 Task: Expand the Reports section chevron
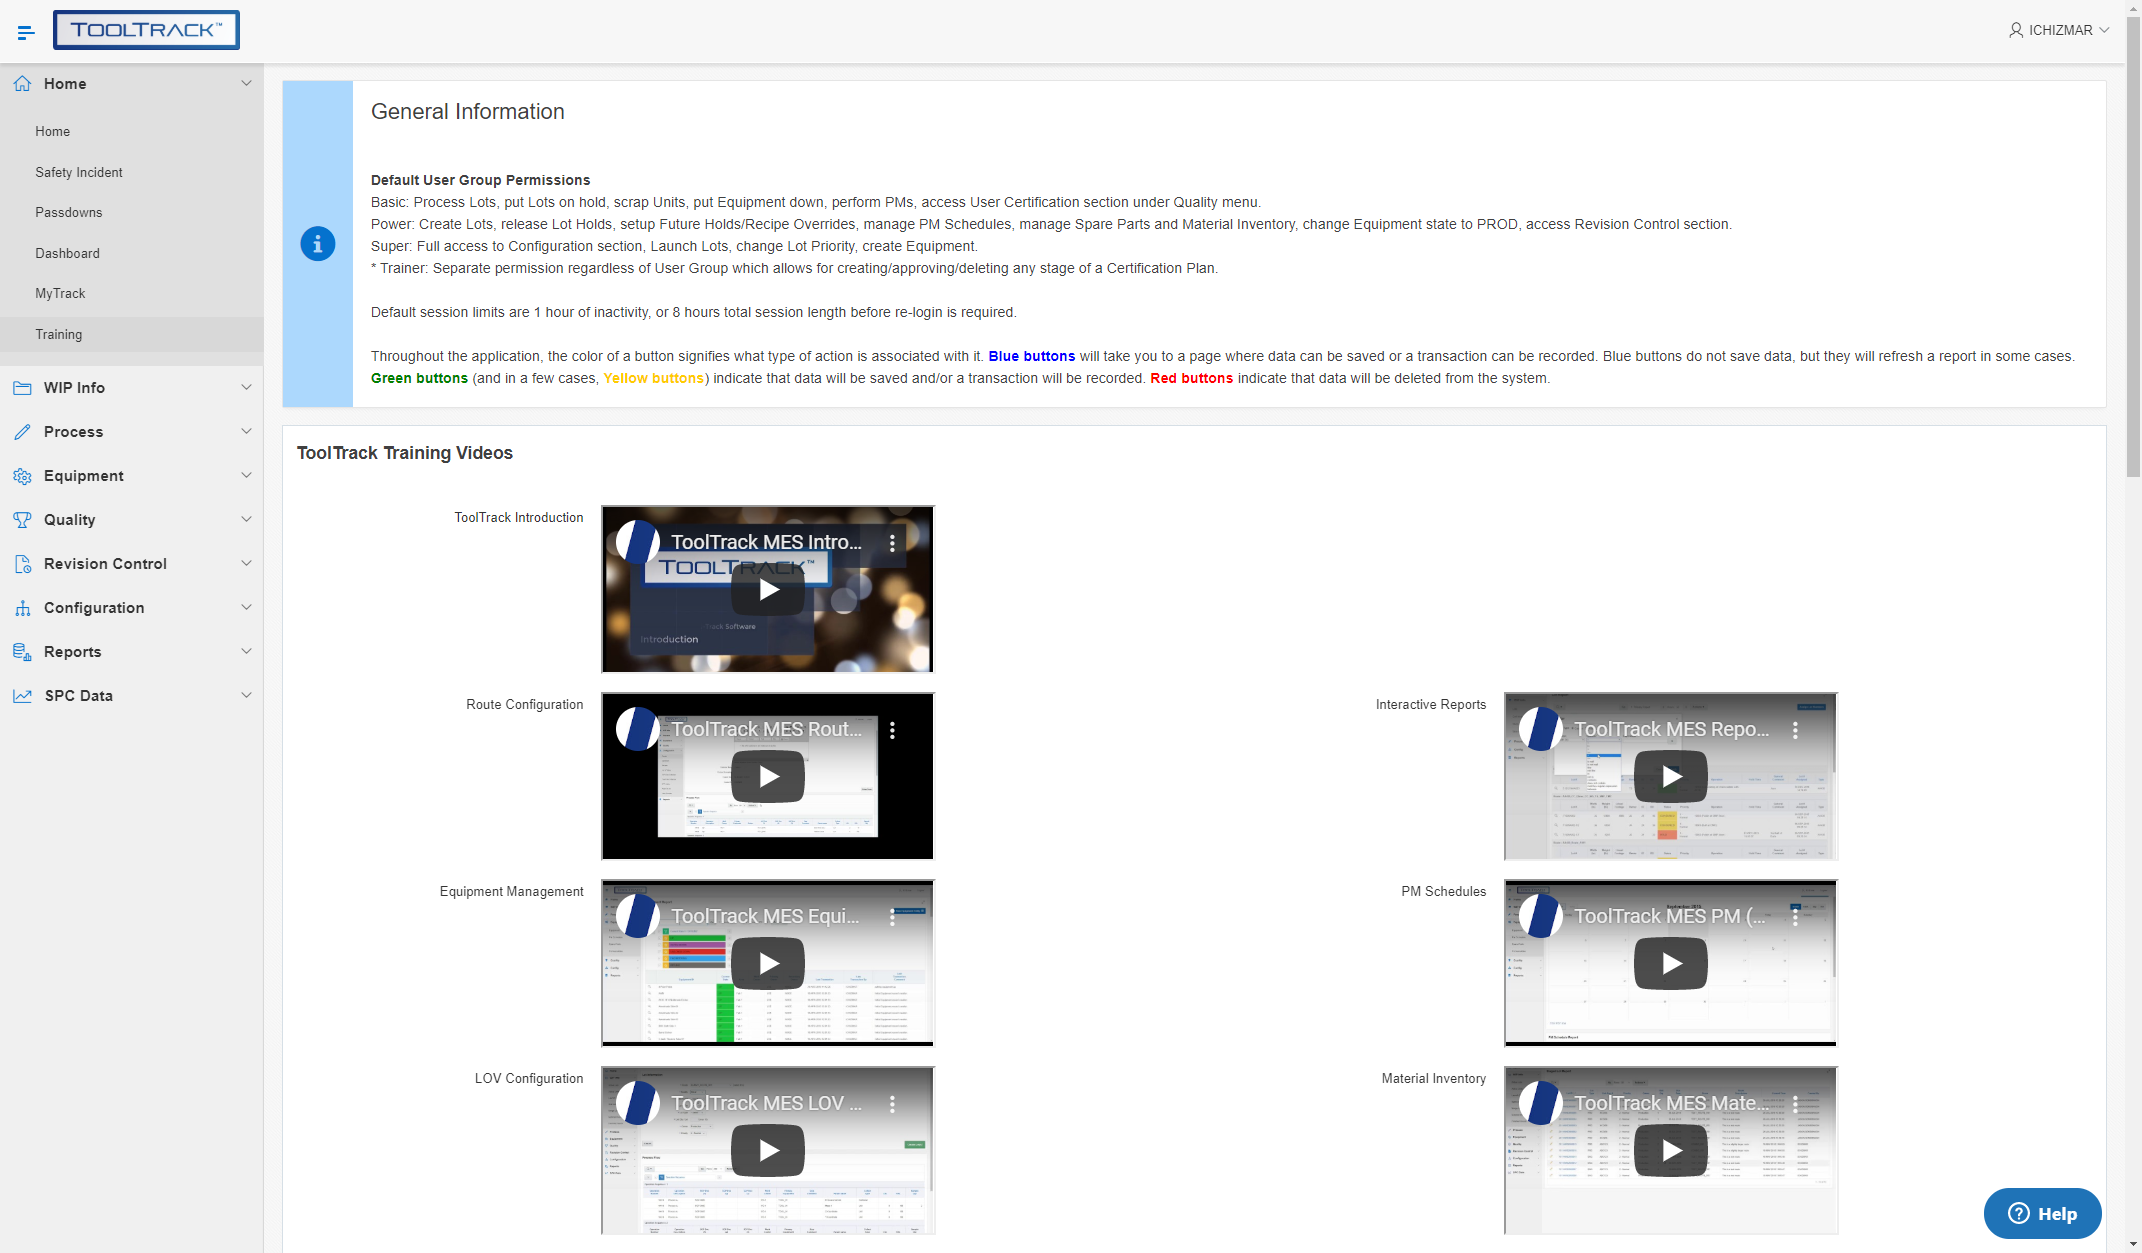[x=246, y=651]
